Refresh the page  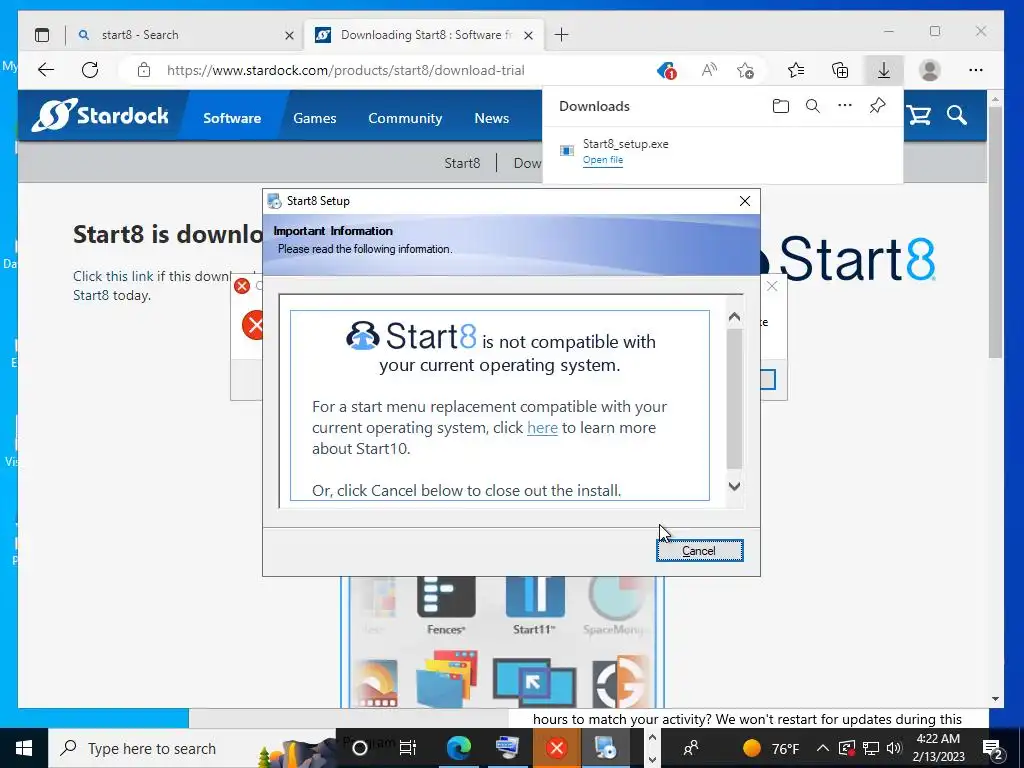[90, 70]
